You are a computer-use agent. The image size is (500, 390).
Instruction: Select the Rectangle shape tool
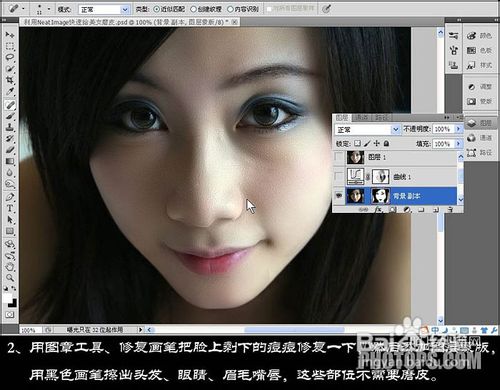[10, 231]
